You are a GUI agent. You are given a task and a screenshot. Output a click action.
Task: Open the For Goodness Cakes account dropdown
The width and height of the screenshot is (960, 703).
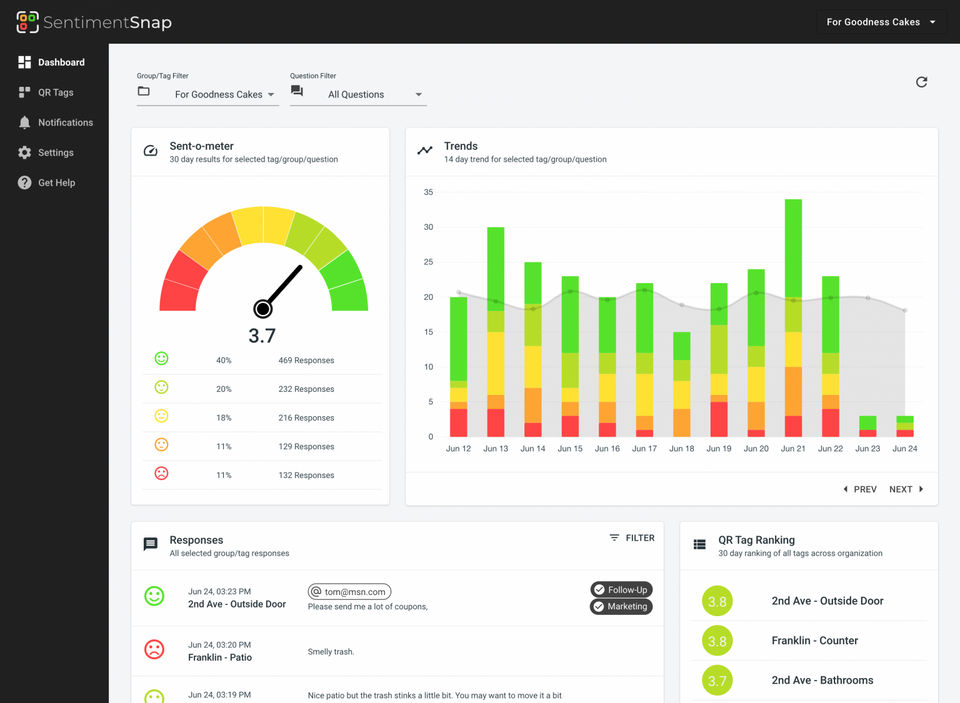pyautogui.click(x=881, y=22)
